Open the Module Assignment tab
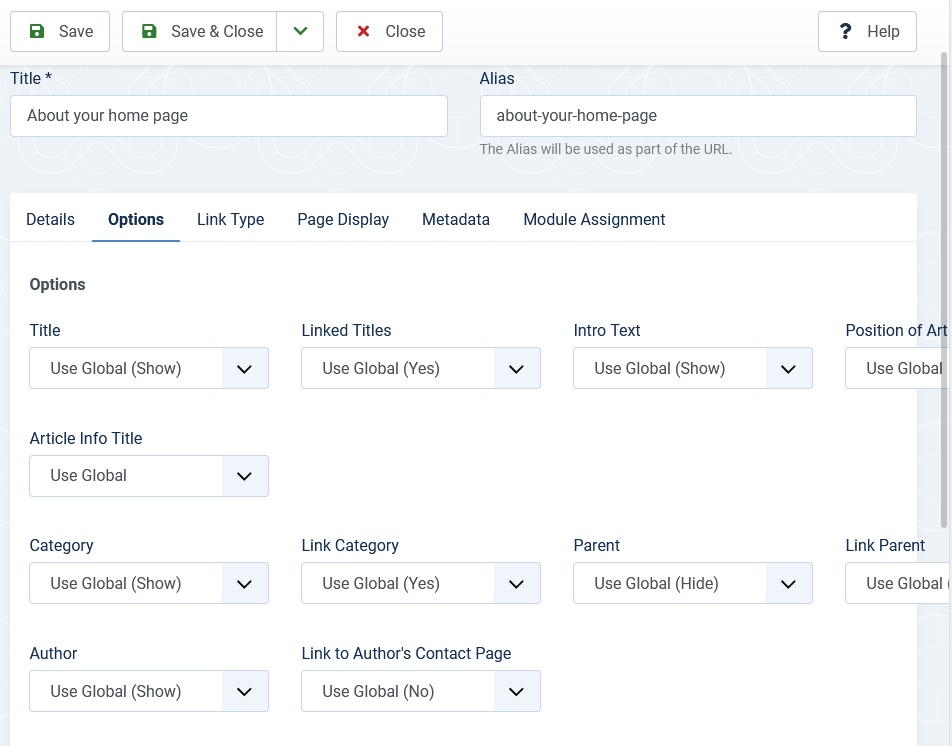Screen dimensions: 952x746 (594, 219)
